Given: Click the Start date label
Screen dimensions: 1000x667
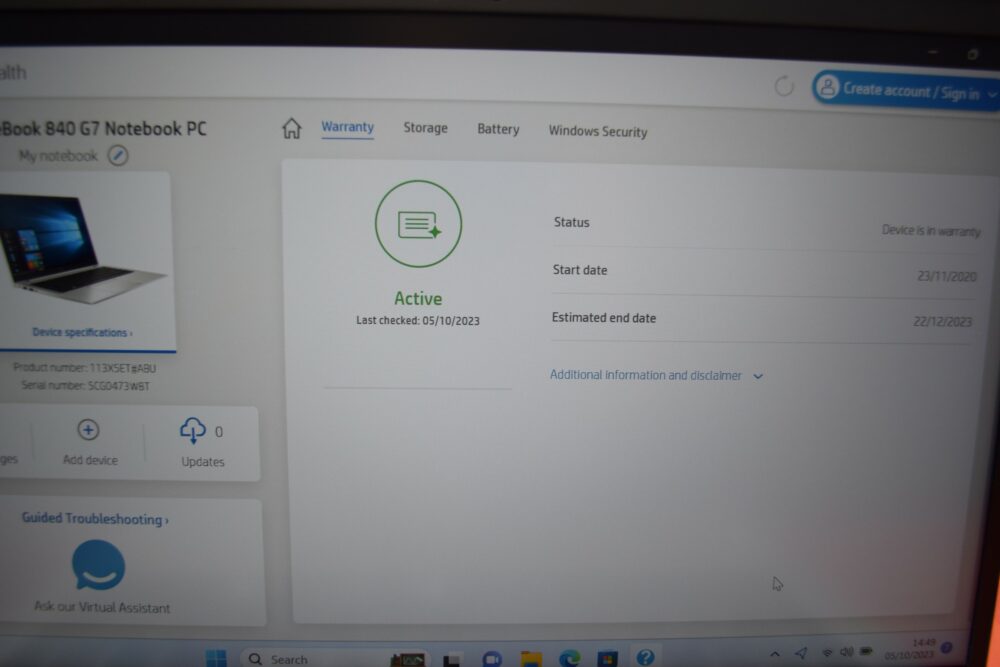Looking at the screenshot, I should point(580,270).
